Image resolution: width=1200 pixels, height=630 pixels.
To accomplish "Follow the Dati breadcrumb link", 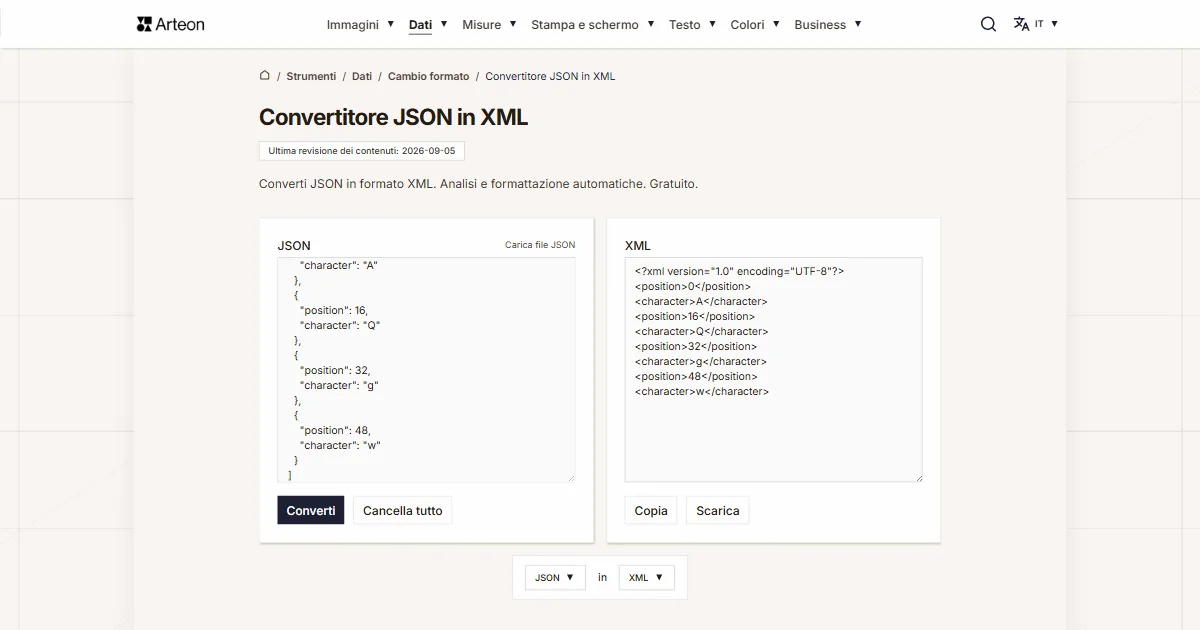I will tap(362, 76).
